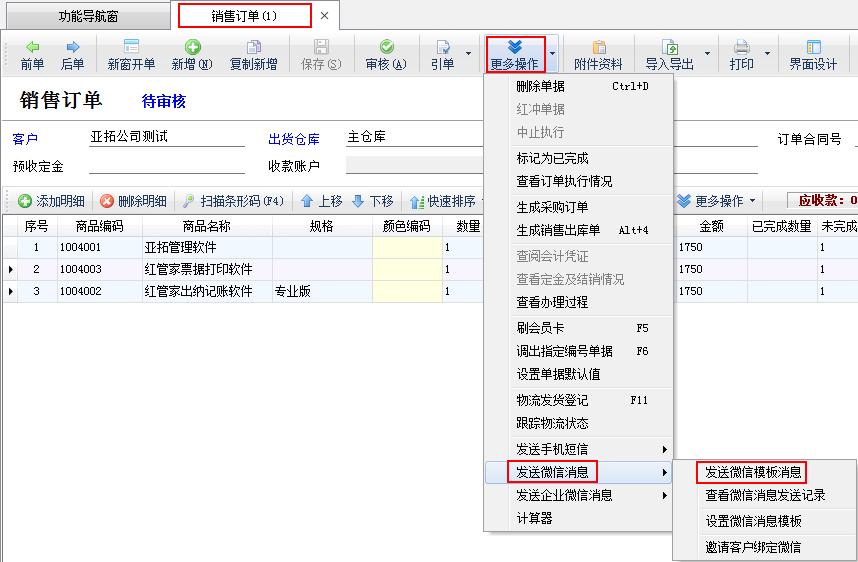Close the 销售订单(1) tab
This screenshot has width=858, height=562.
(x=324, y=16)
